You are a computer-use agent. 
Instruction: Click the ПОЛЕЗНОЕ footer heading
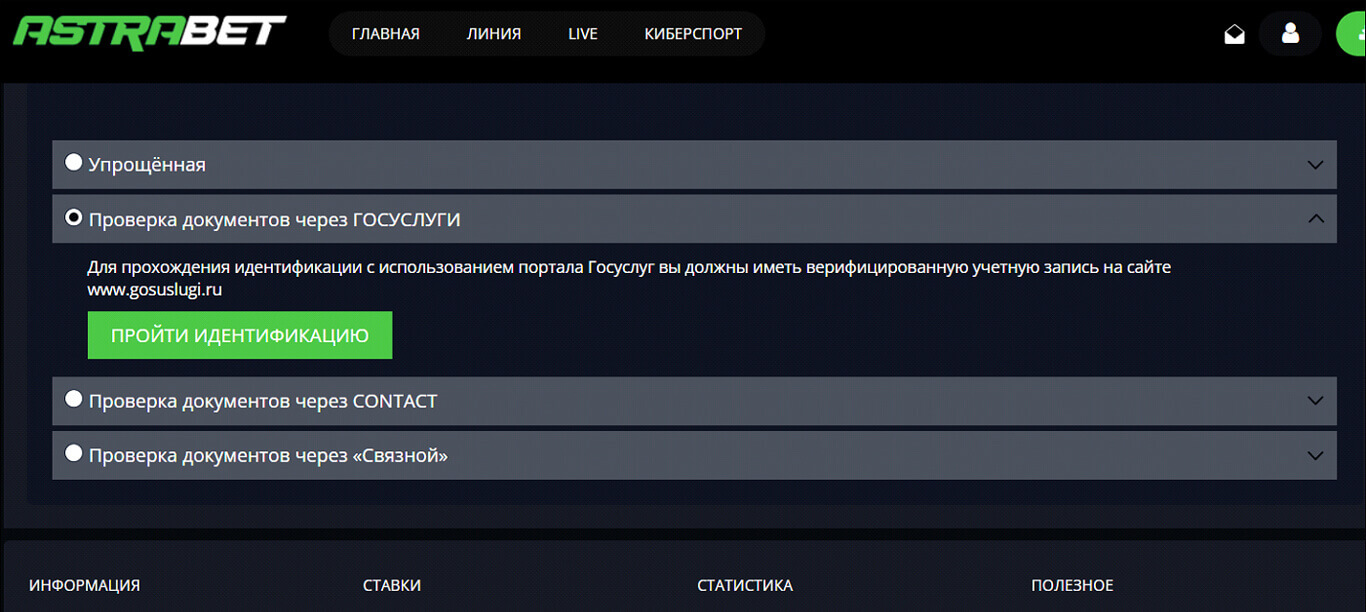coord(1072,585)
